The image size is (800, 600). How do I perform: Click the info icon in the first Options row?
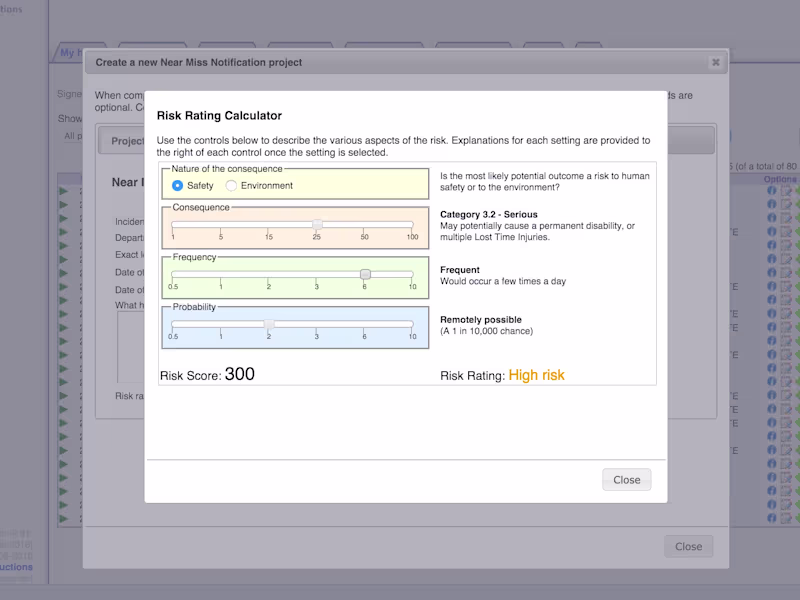[772, 190]
